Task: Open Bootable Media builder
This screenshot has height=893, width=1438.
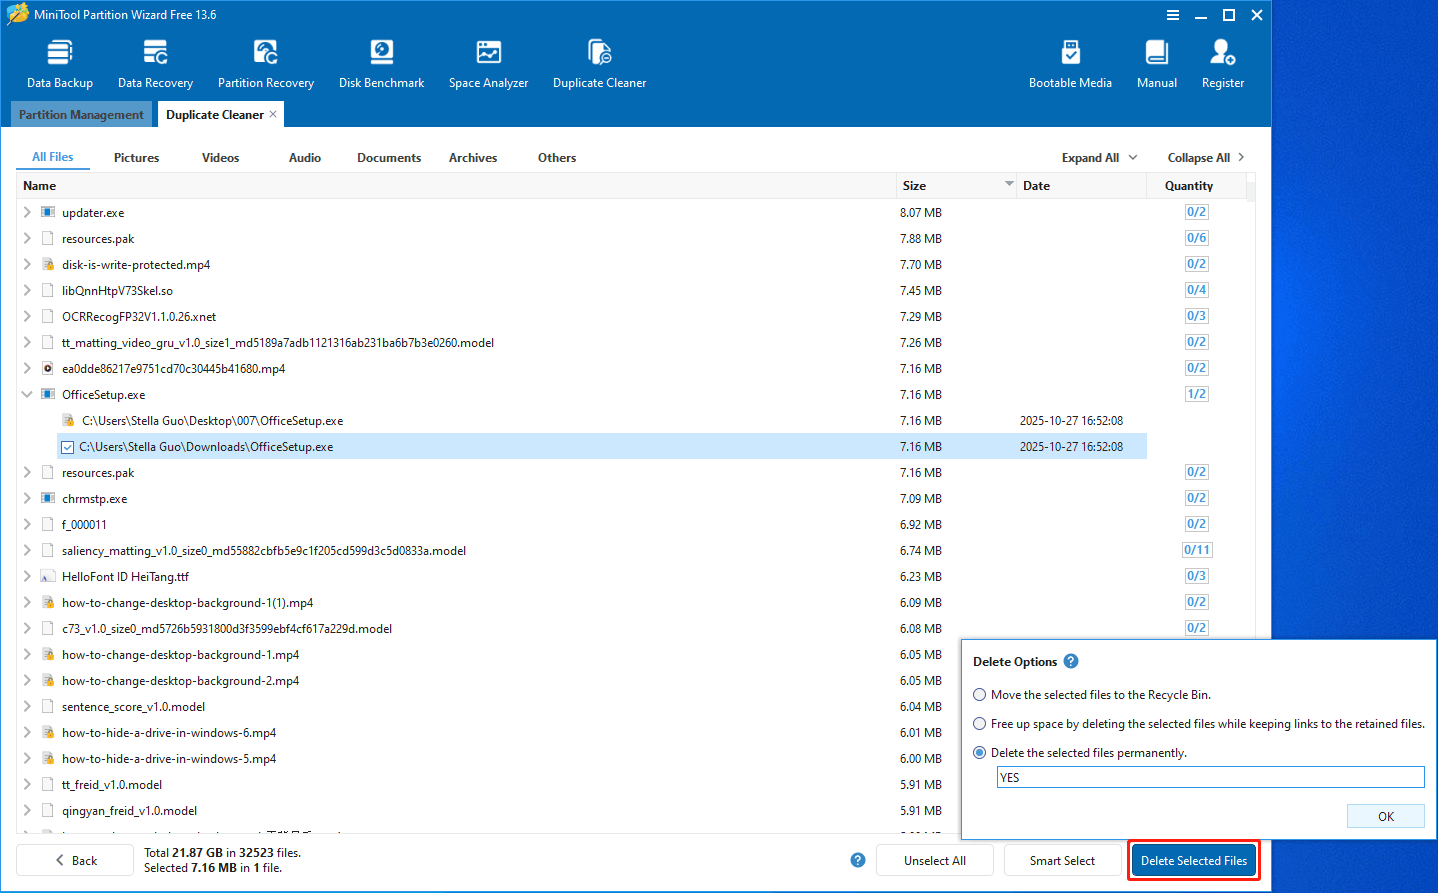Action: (1070, 64)
